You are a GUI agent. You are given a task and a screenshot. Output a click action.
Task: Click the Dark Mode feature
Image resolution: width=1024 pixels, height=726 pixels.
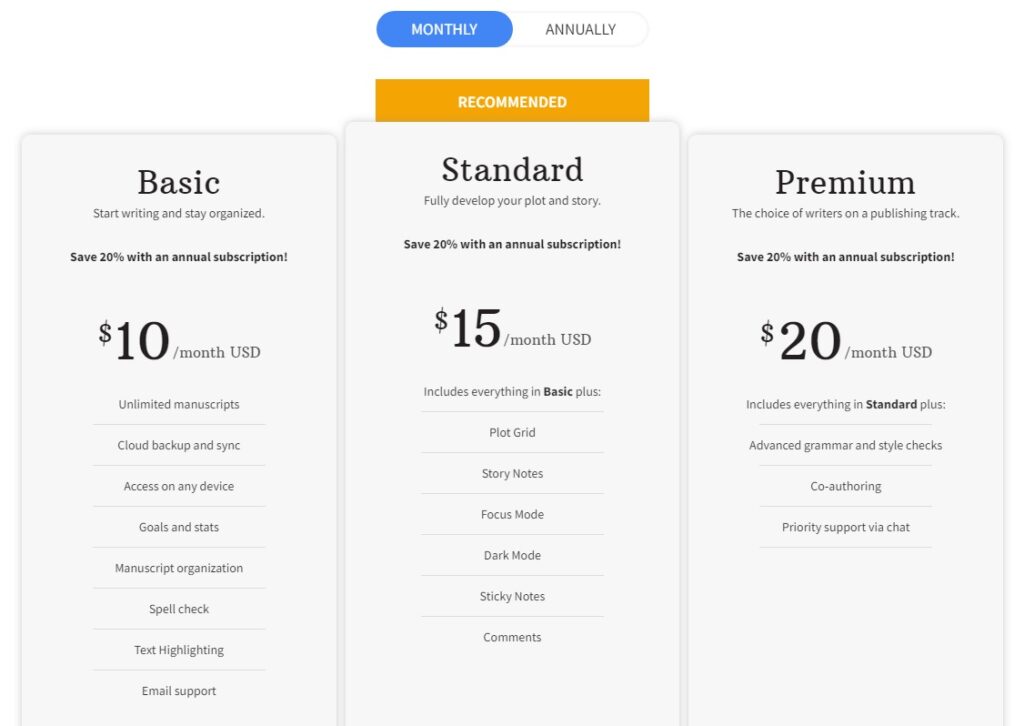[512, 556]
